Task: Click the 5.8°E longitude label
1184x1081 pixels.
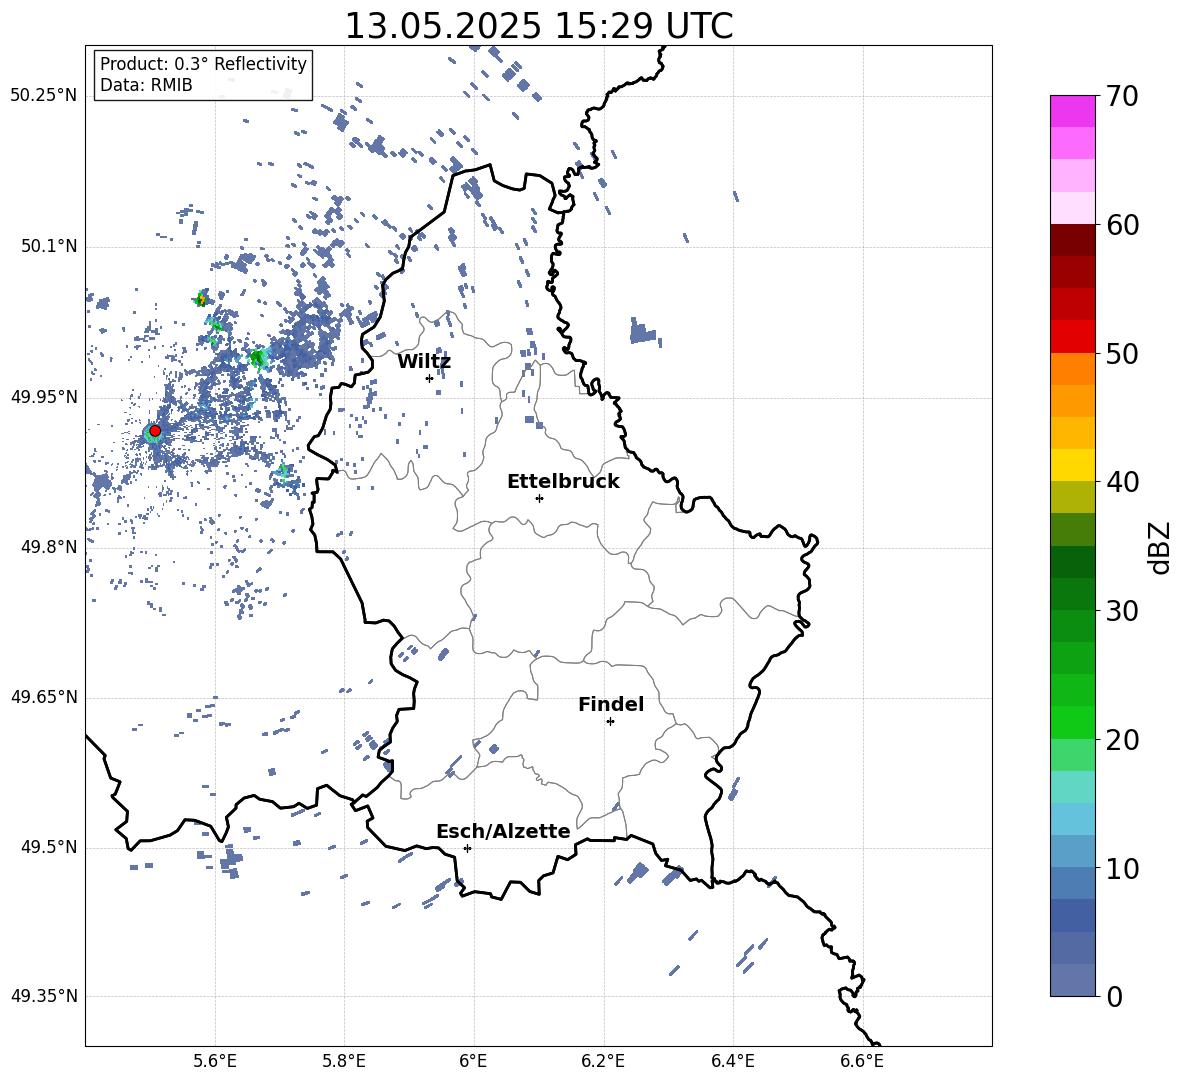Action: coord(344,1061)
